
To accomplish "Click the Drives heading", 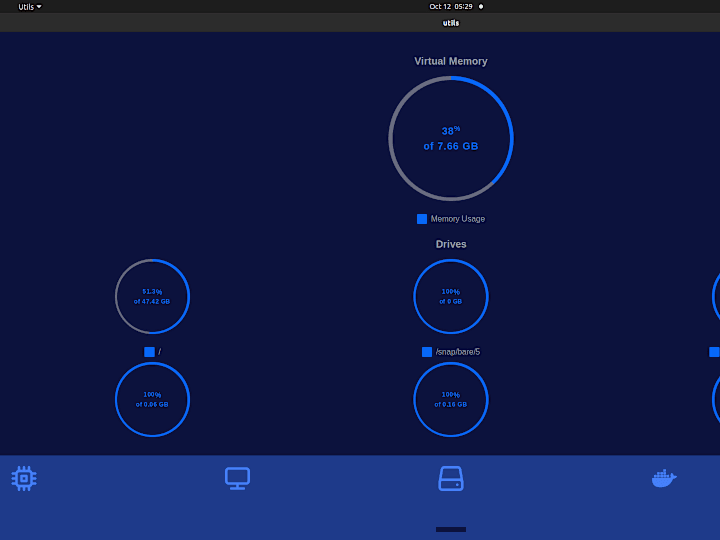I will point(451,244).
